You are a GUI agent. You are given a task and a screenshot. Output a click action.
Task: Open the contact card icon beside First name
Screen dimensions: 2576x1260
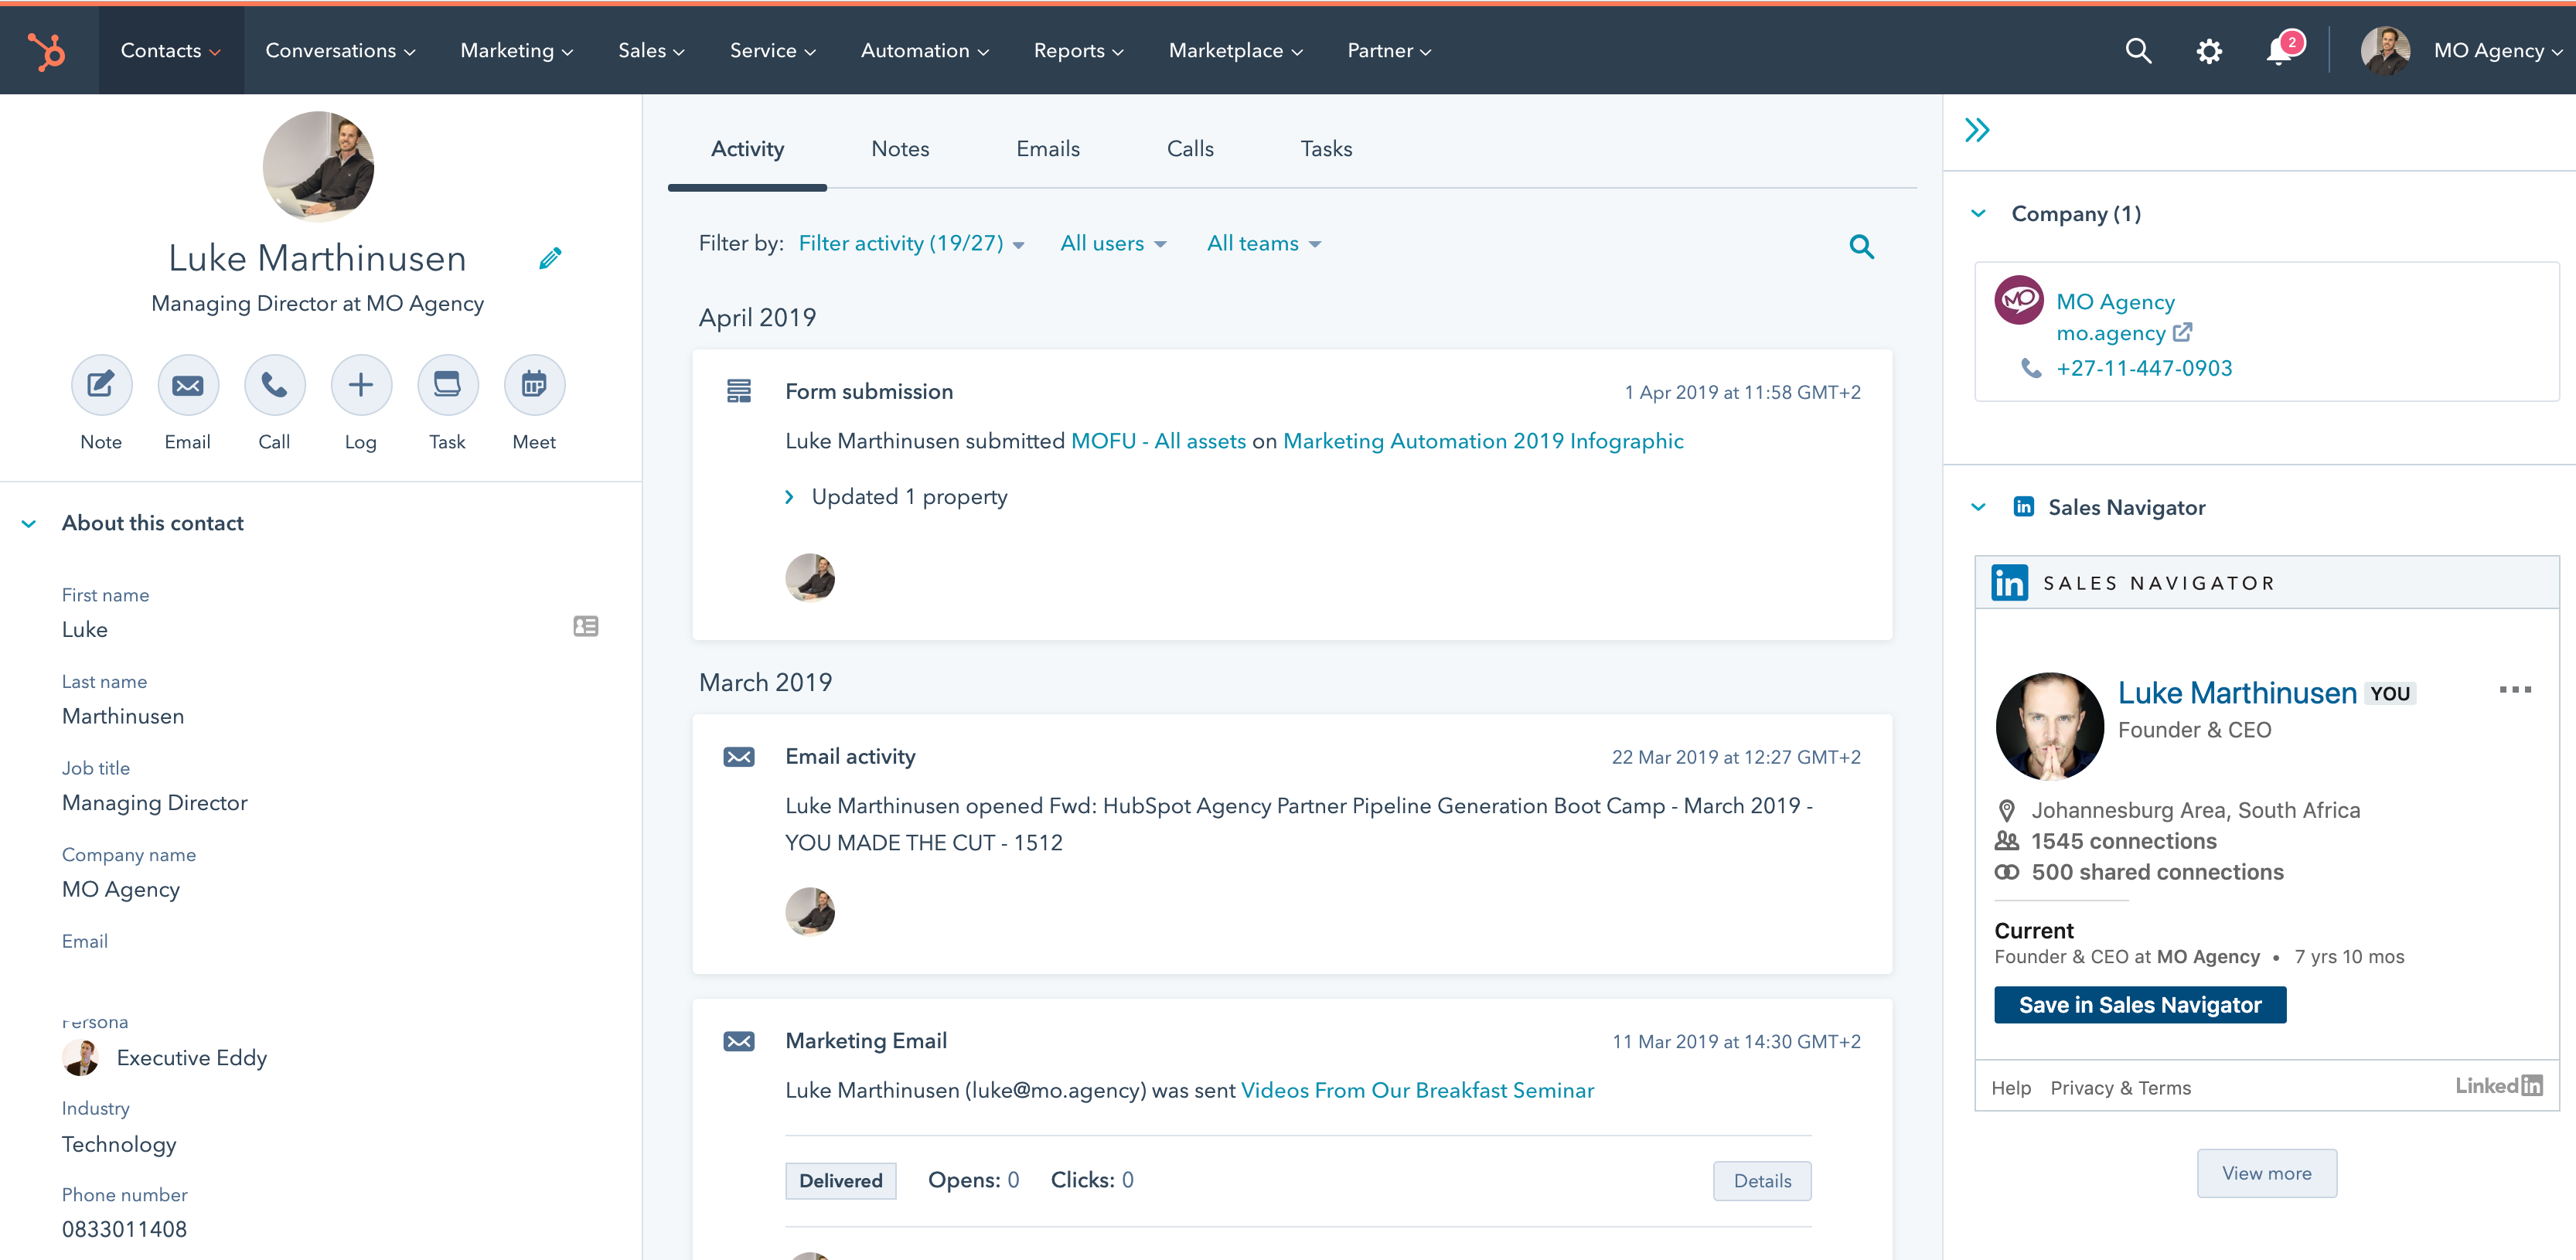coord(586,626)
